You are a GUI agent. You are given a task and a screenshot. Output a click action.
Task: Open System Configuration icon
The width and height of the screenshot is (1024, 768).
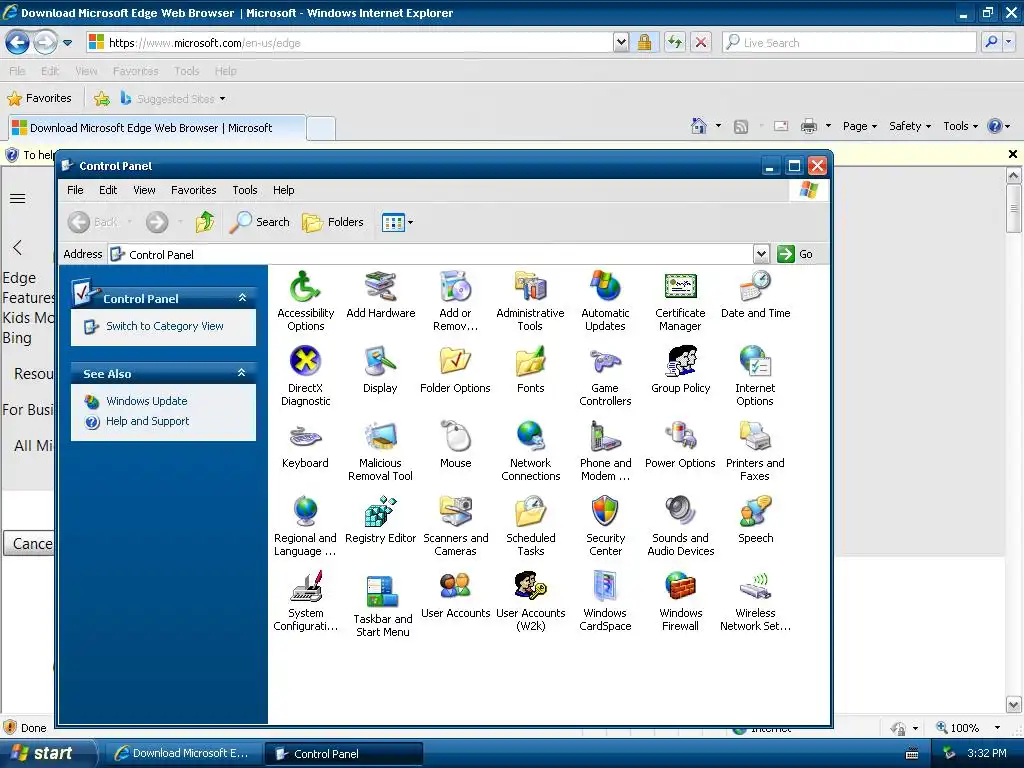click(305, 587)
